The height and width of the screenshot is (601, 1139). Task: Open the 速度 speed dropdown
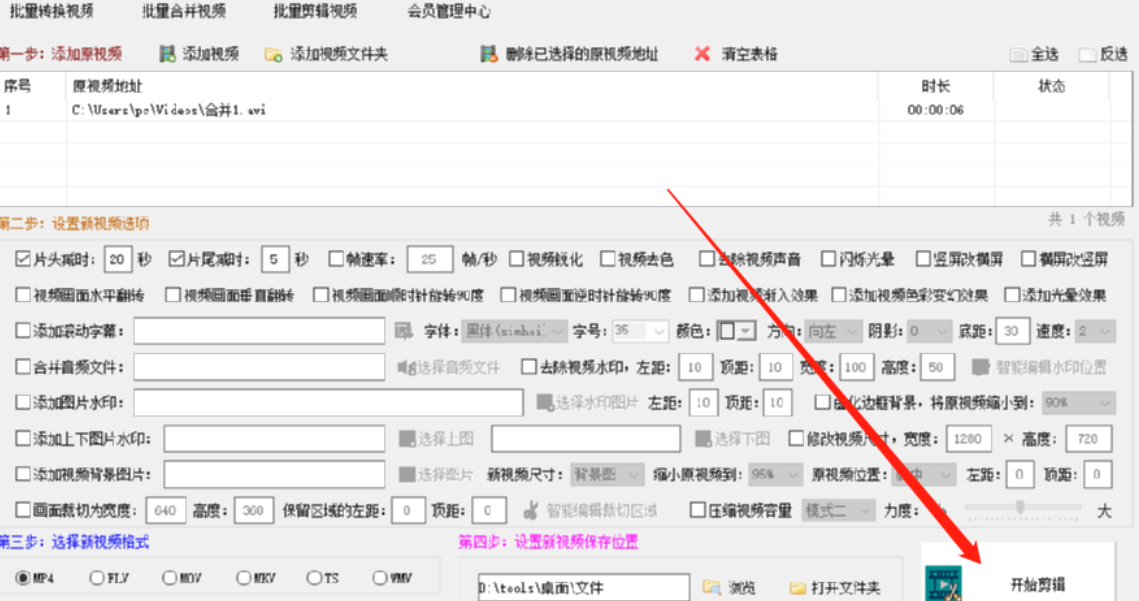[1095, 331]
